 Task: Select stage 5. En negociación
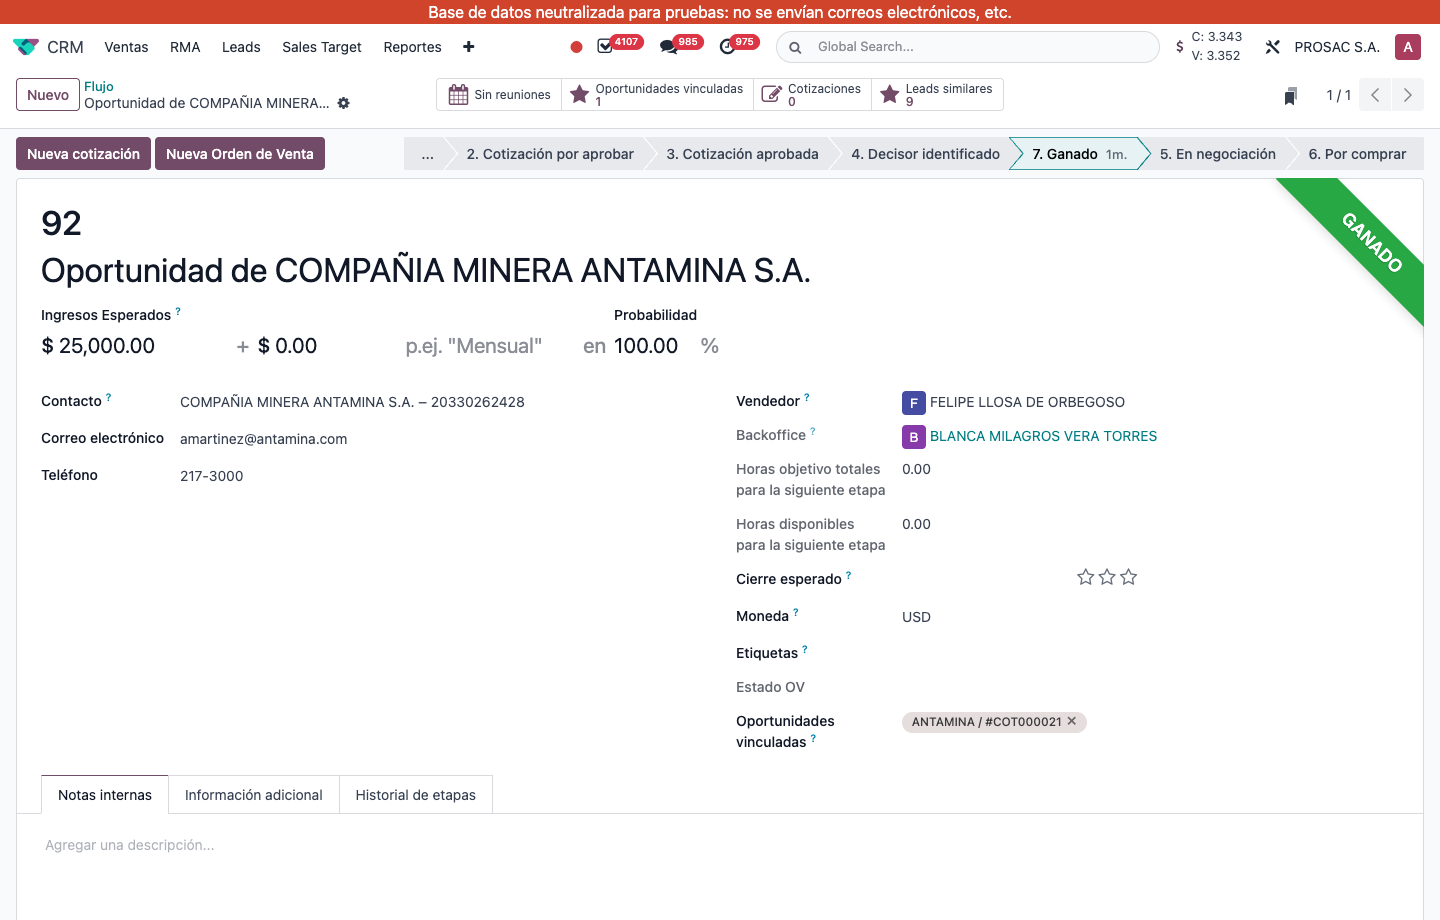[x=1218, y=154]
